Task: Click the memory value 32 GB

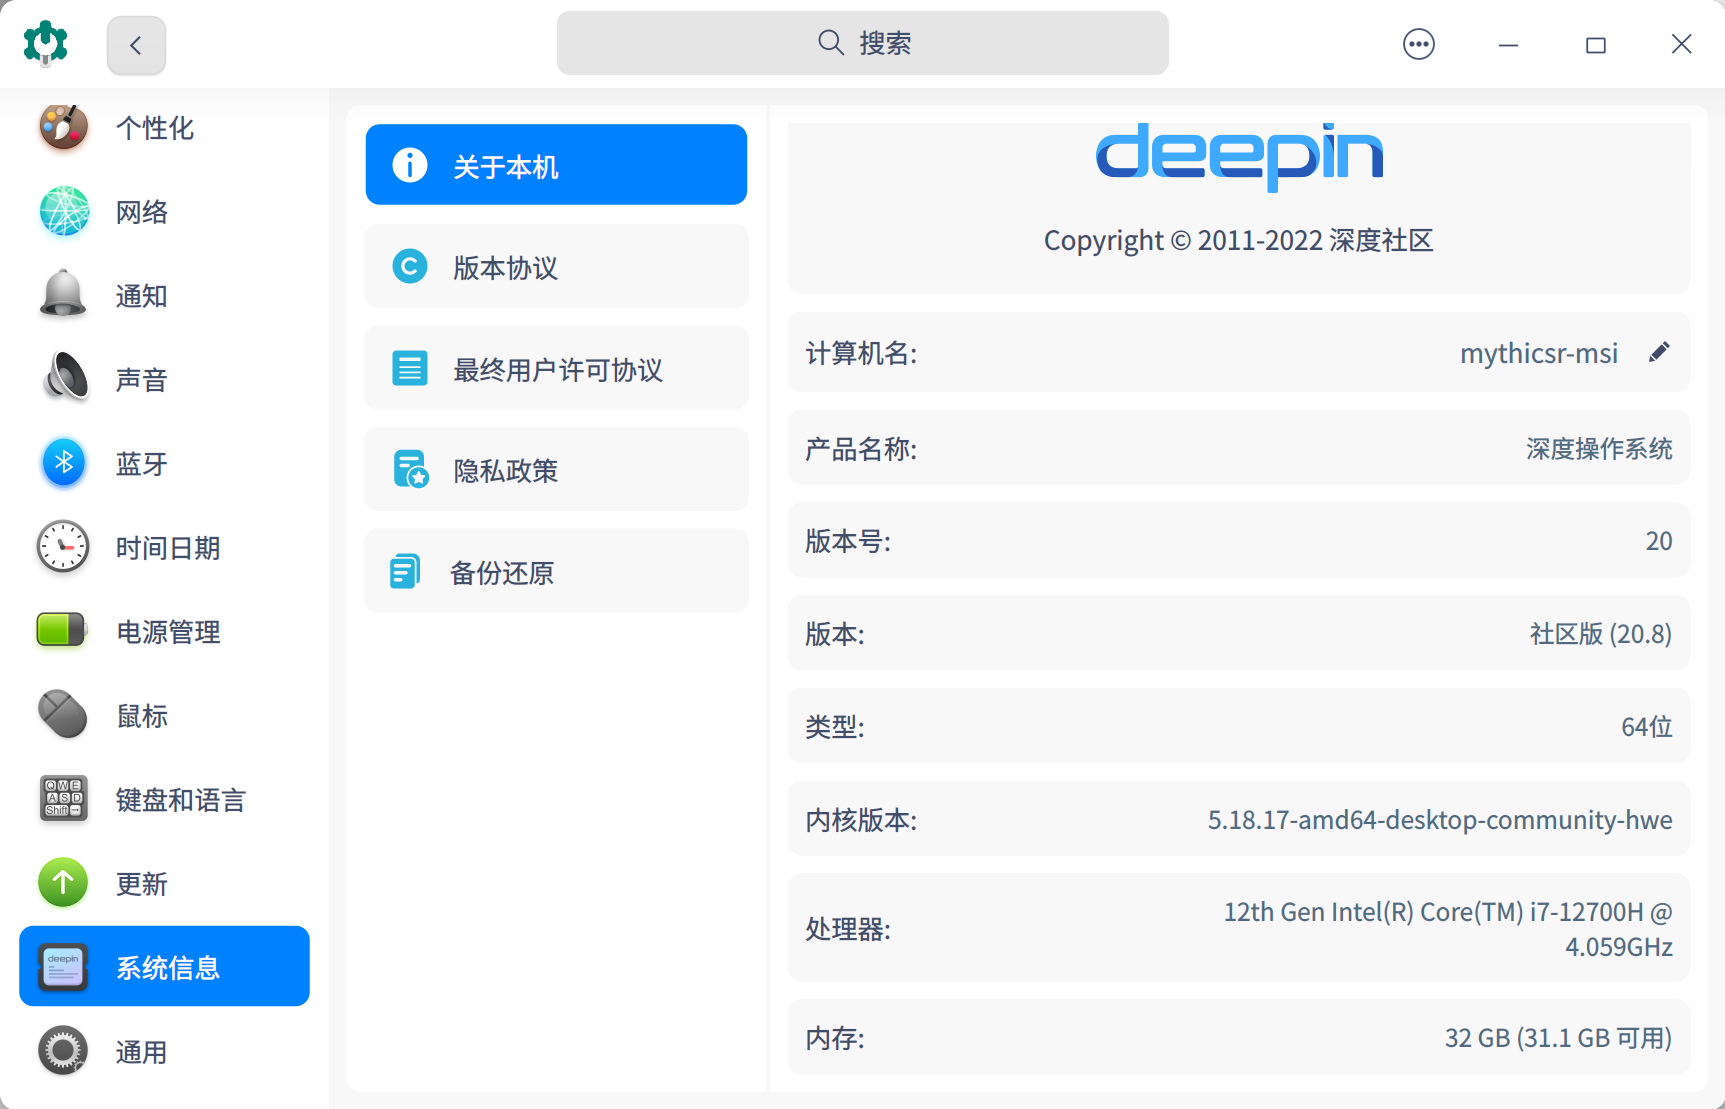Action: pos(1558,1038)
